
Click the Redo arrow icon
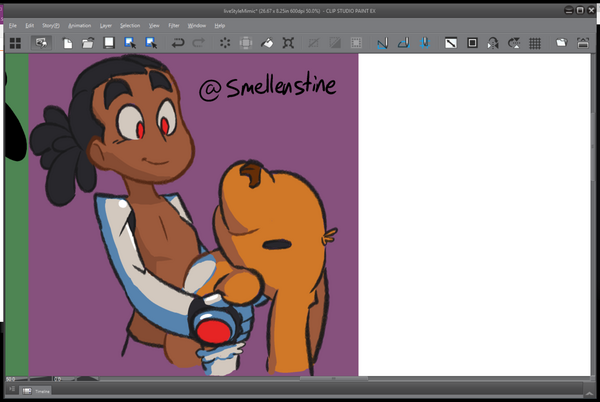tap(198, 43)
